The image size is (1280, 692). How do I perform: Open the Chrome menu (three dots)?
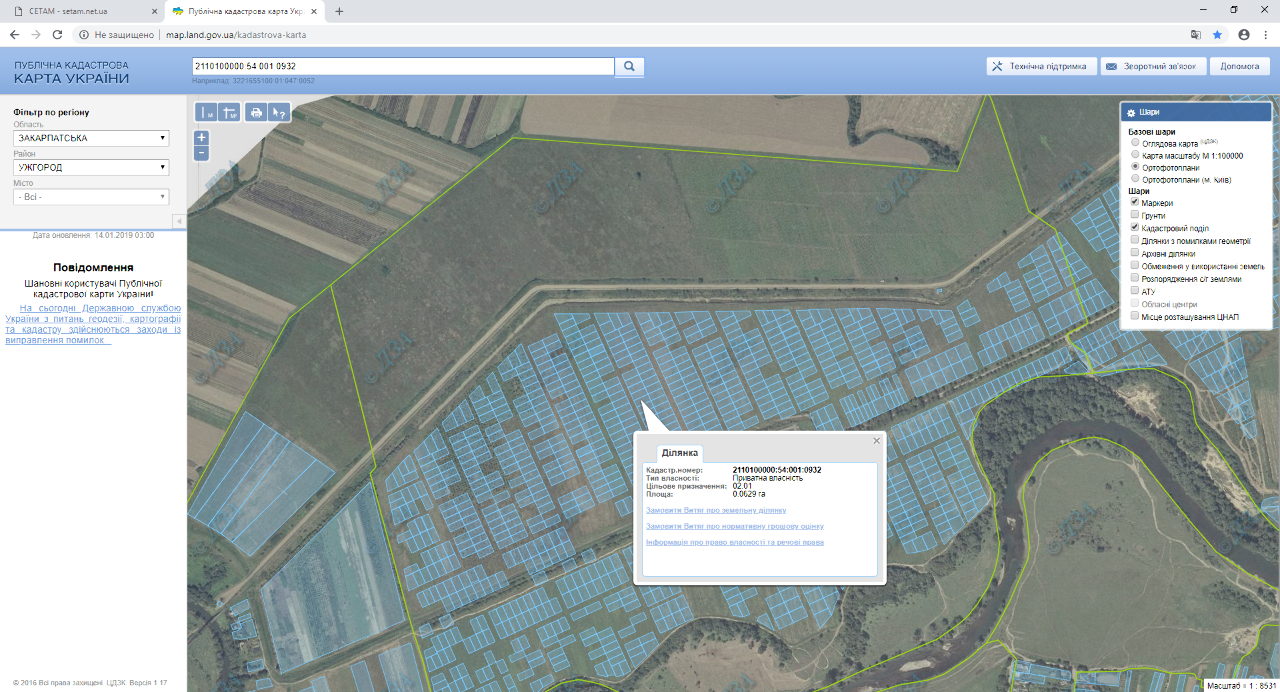click(x=1266, y=34)
